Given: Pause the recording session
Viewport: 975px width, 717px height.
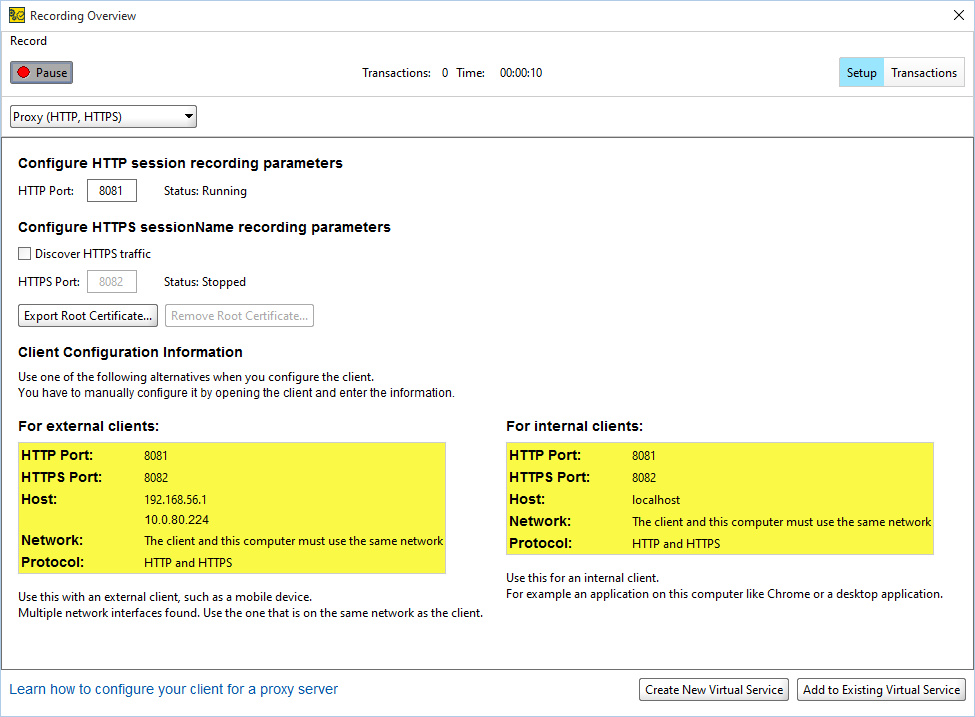Looking at the screenshot, I should 41,71.
